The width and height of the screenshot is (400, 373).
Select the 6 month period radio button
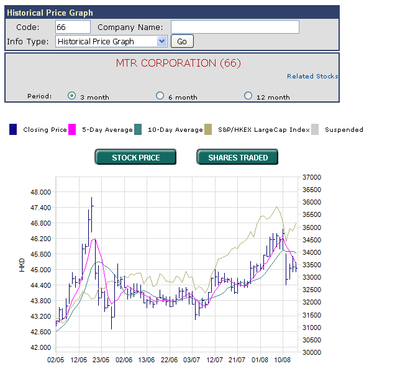(160, 96)
